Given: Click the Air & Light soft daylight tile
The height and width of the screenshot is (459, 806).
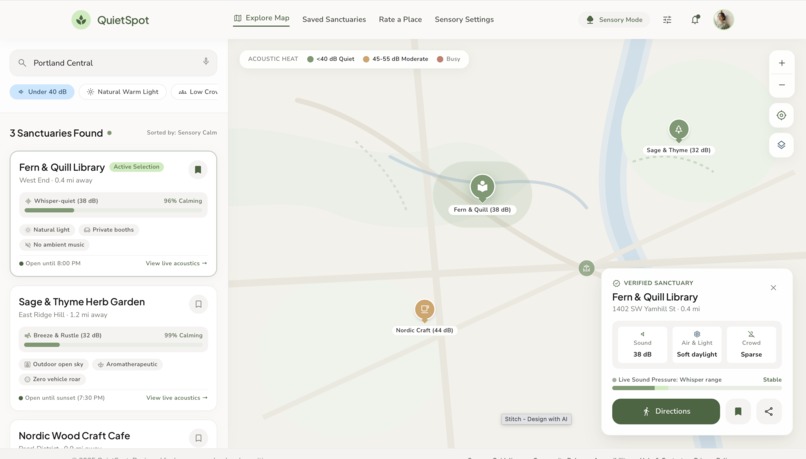Looking at the screenshot, I should pos(697,344).
